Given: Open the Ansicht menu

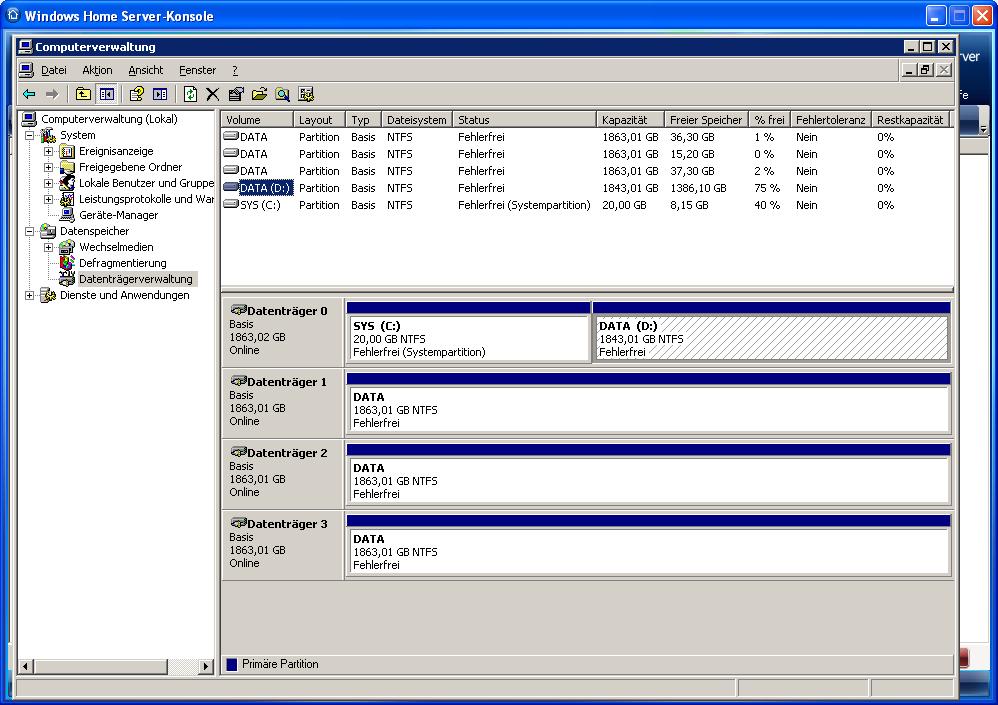Looking at the screenshot, I should point(146,70).
